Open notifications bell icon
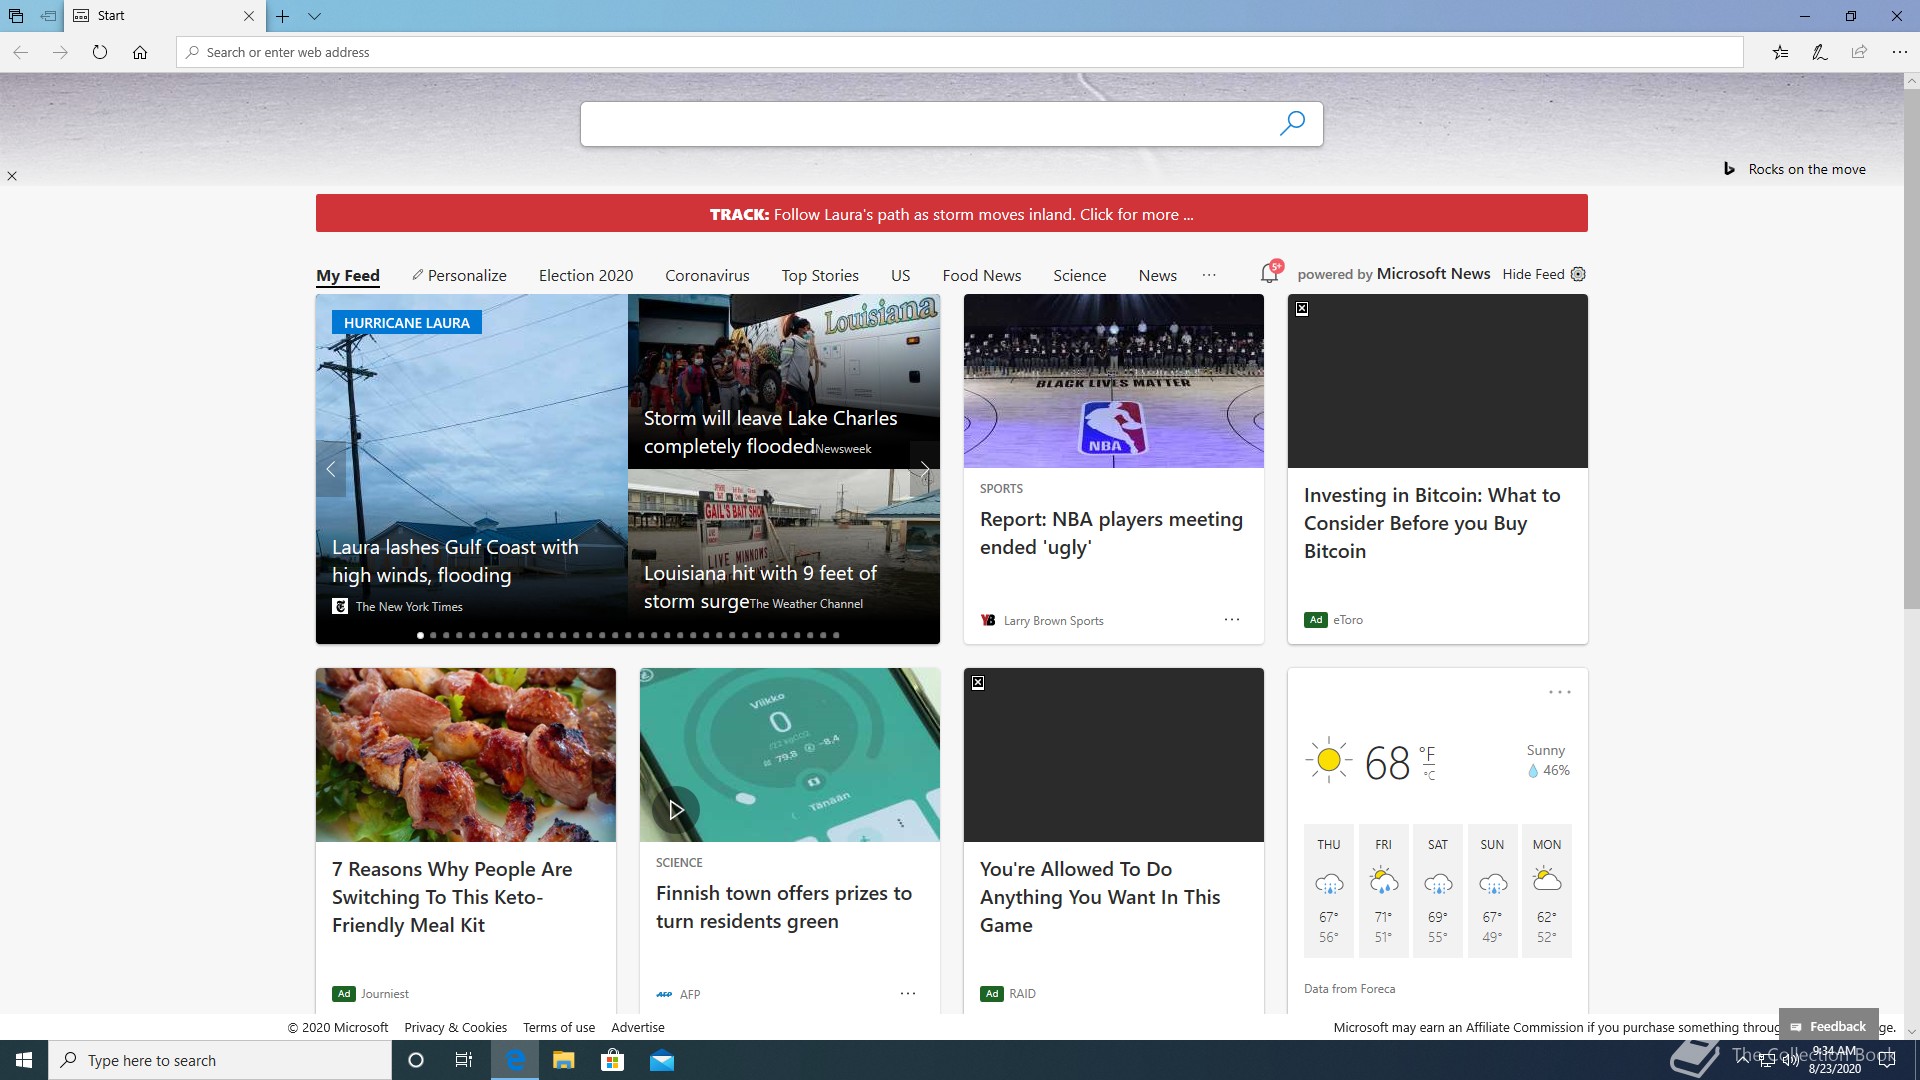 (1270, 272)
